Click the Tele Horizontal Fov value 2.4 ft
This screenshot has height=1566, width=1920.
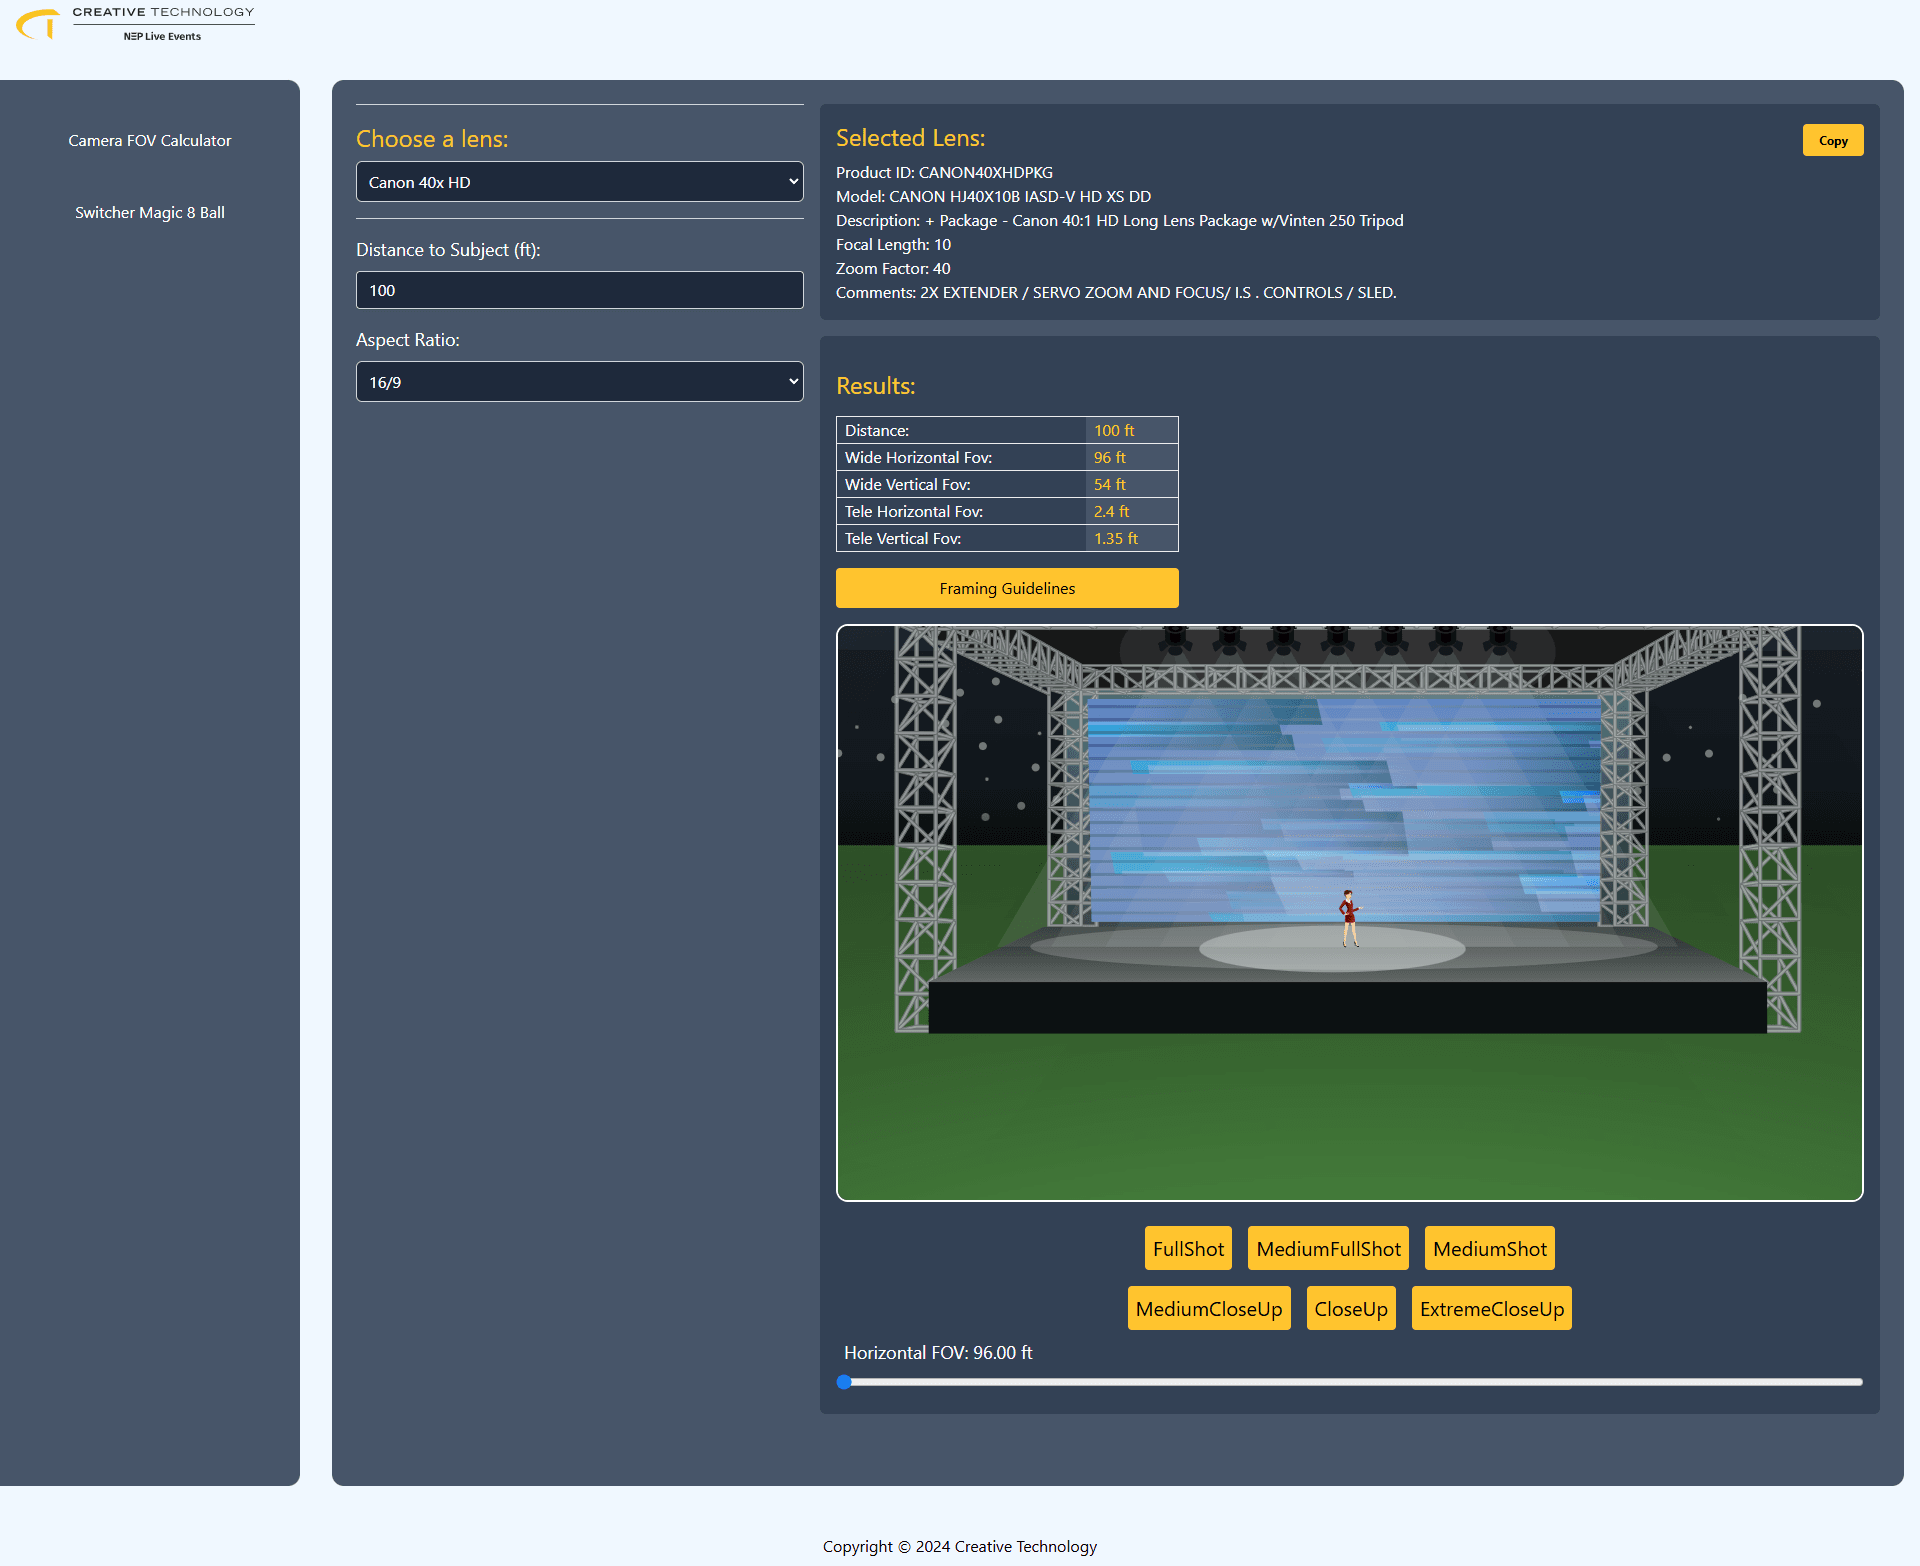click(1112, 511)
